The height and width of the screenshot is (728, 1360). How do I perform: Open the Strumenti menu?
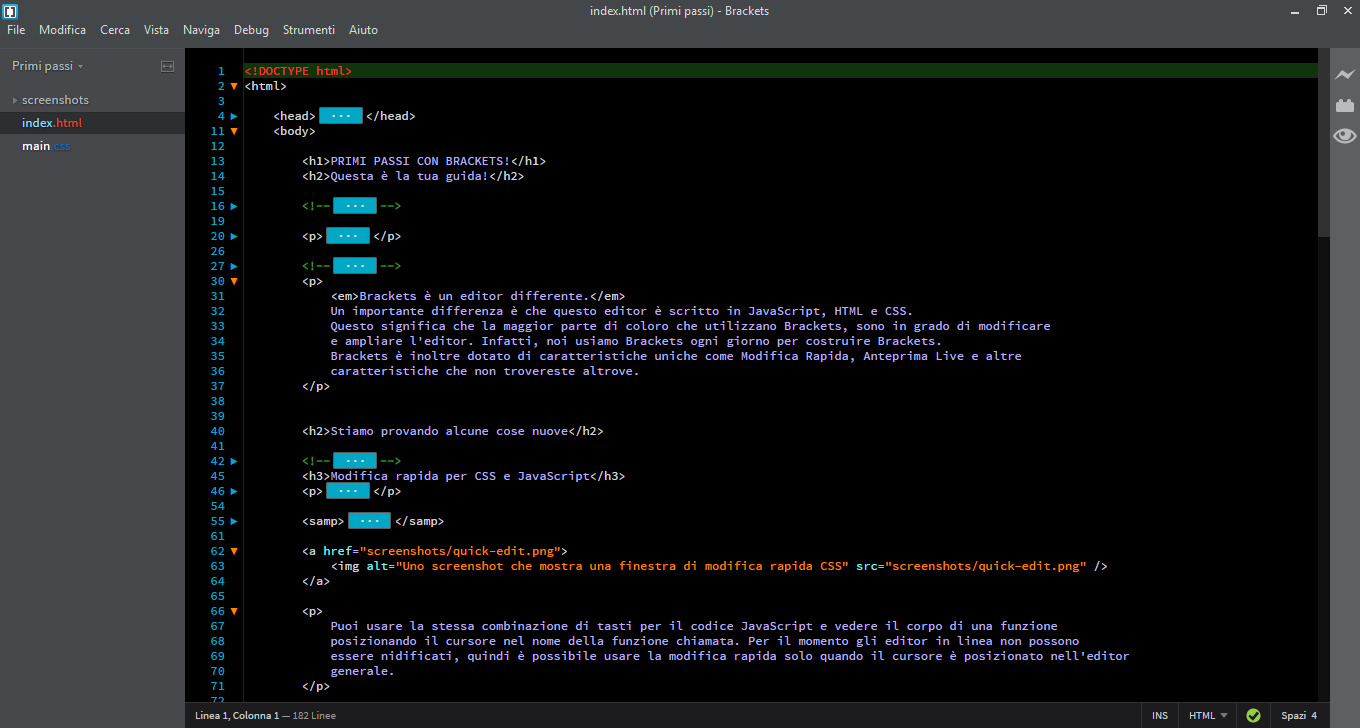[x=308, y=30]
